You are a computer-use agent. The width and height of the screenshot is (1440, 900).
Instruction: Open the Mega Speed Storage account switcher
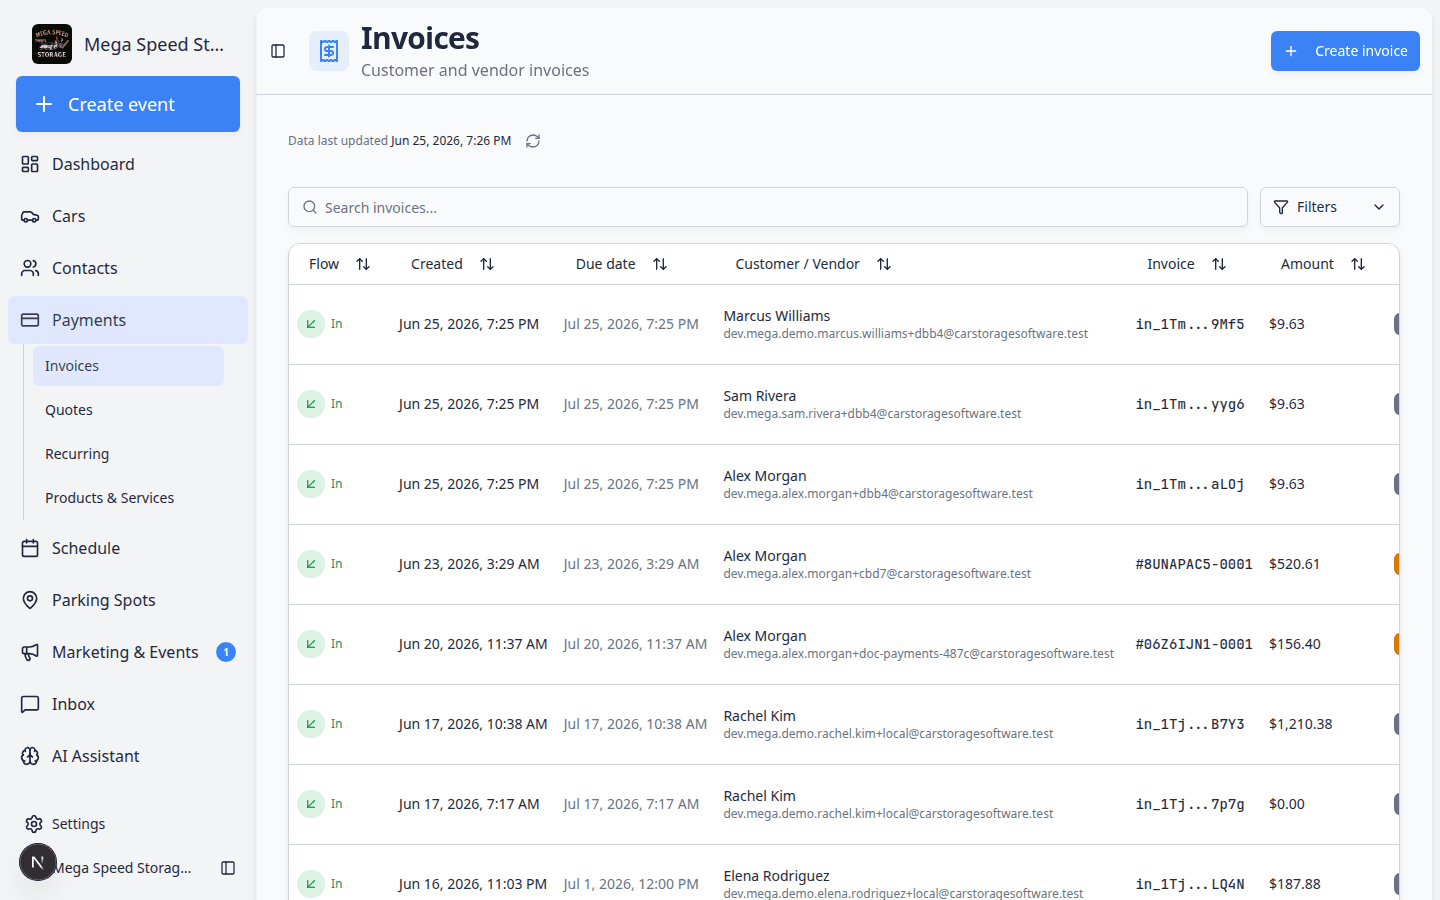coord(128,44)
